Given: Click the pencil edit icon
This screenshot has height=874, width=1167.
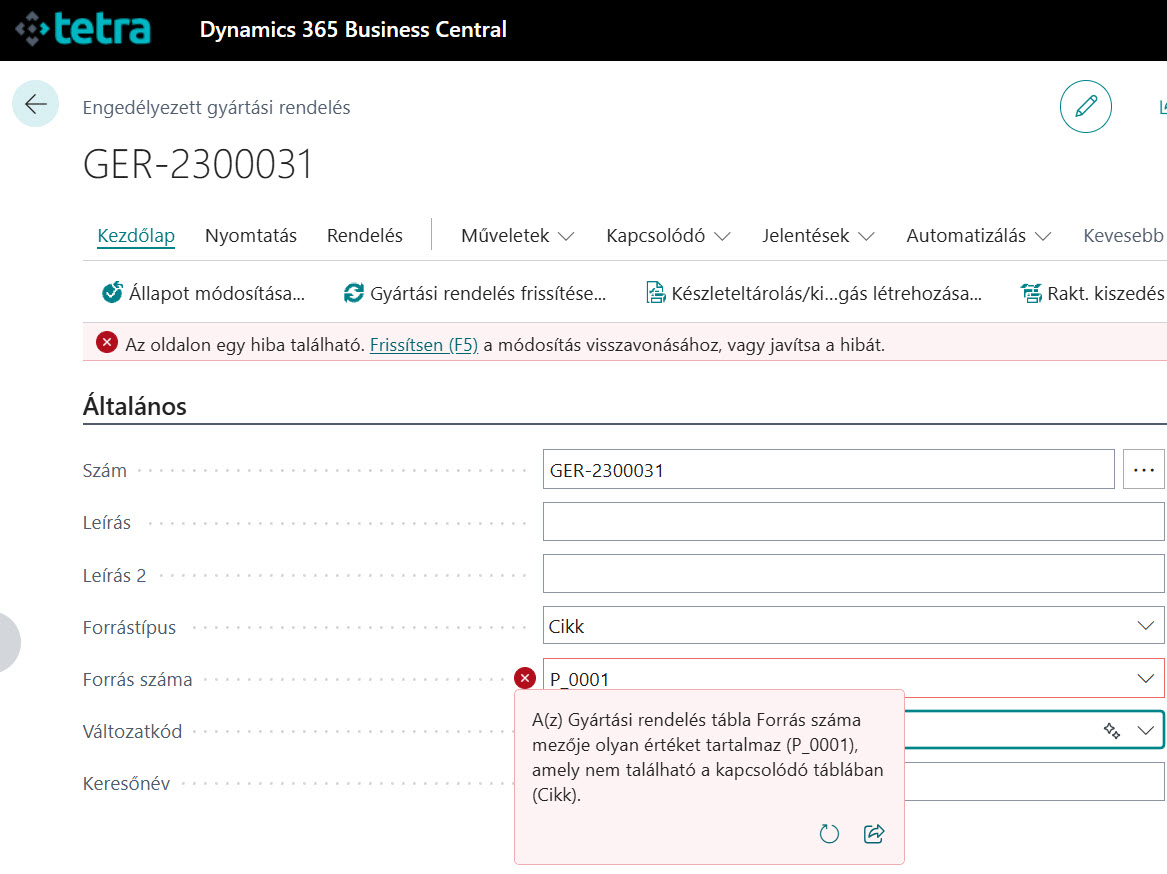Looking at the screenshot, I should pos(1085,107).
